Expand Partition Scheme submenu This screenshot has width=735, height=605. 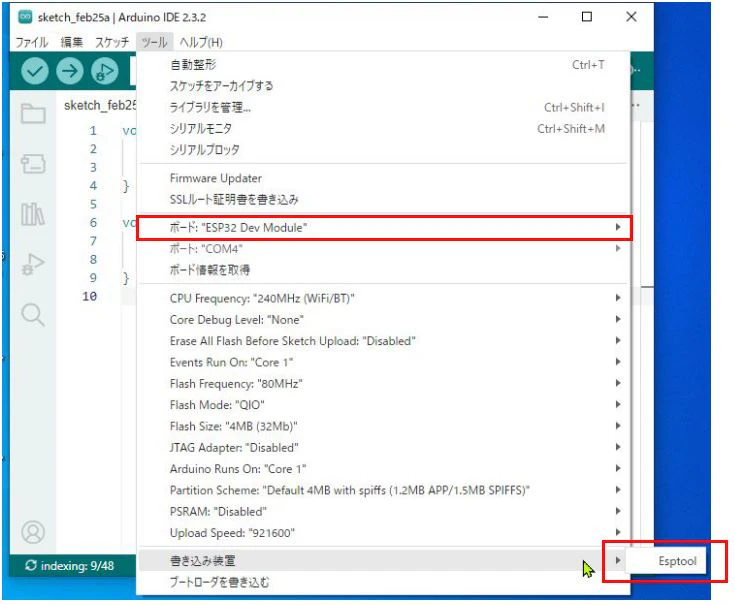pos(384,490)
